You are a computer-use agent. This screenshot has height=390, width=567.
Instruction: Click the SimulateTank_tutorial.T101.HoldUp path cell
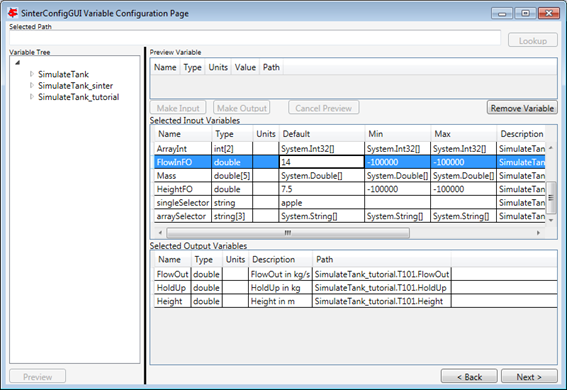pyautogui.click(x=381, y=288)
